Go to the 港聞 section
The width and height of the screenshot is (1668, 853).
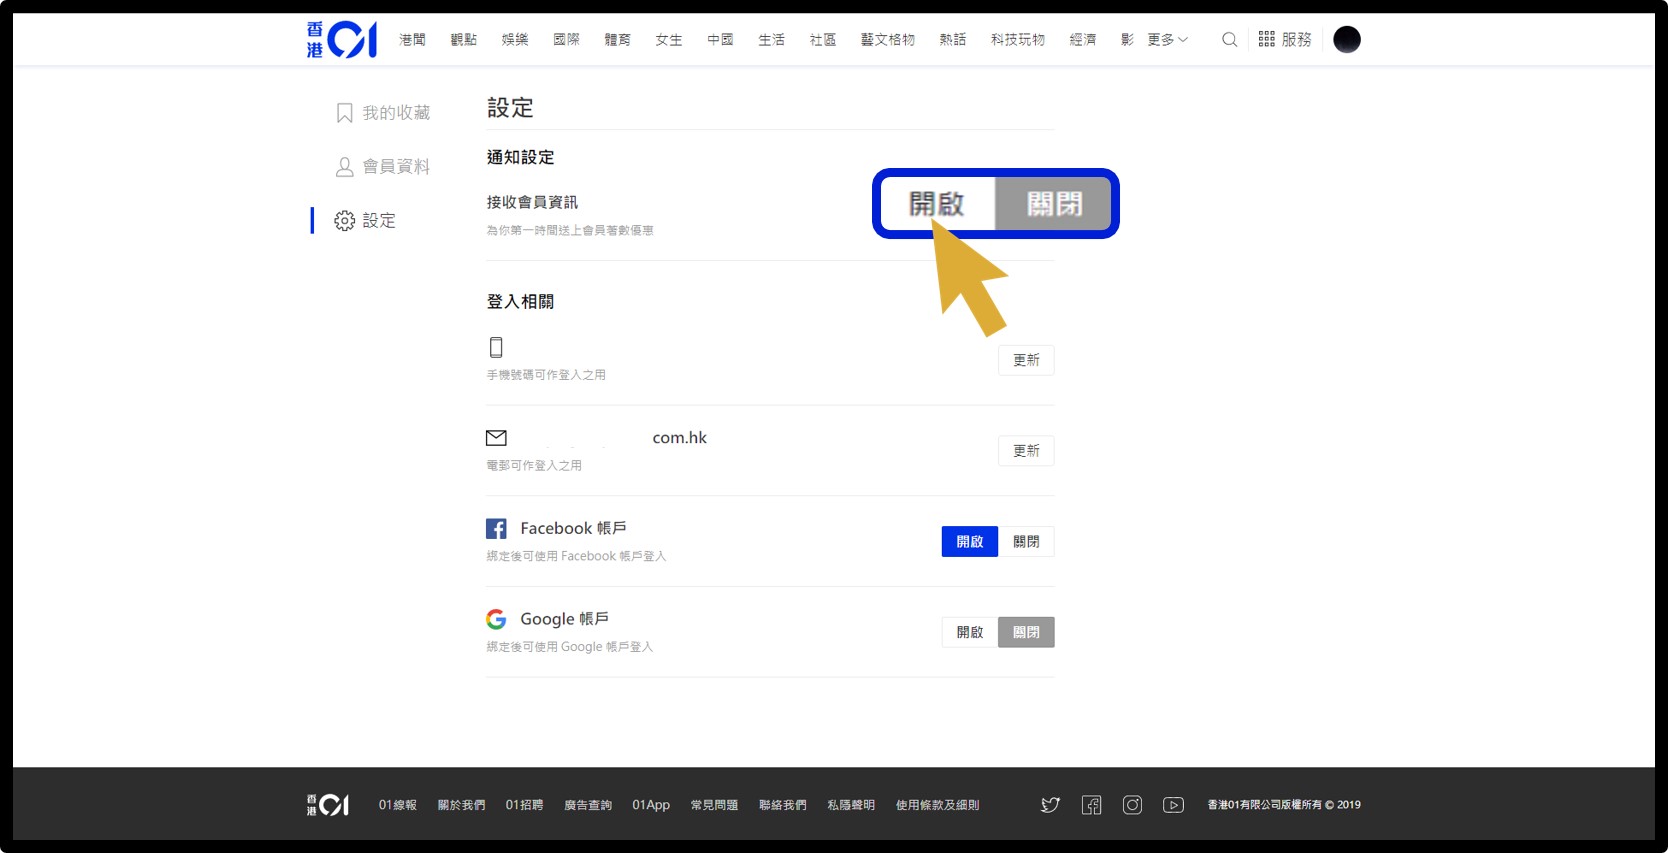click(x=412, y=40)
